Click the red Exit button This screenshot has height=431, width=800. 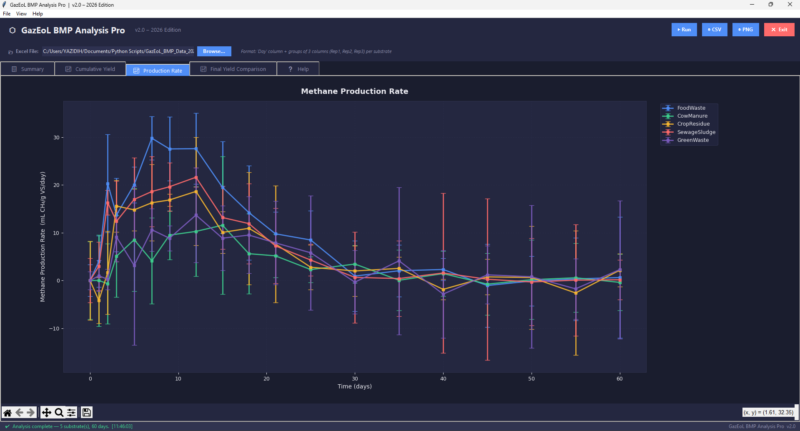point(778,30)
